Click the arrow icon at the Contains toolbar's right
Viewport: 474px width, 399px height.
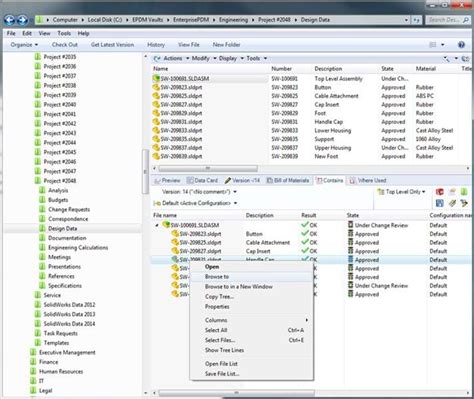(464, 203)
